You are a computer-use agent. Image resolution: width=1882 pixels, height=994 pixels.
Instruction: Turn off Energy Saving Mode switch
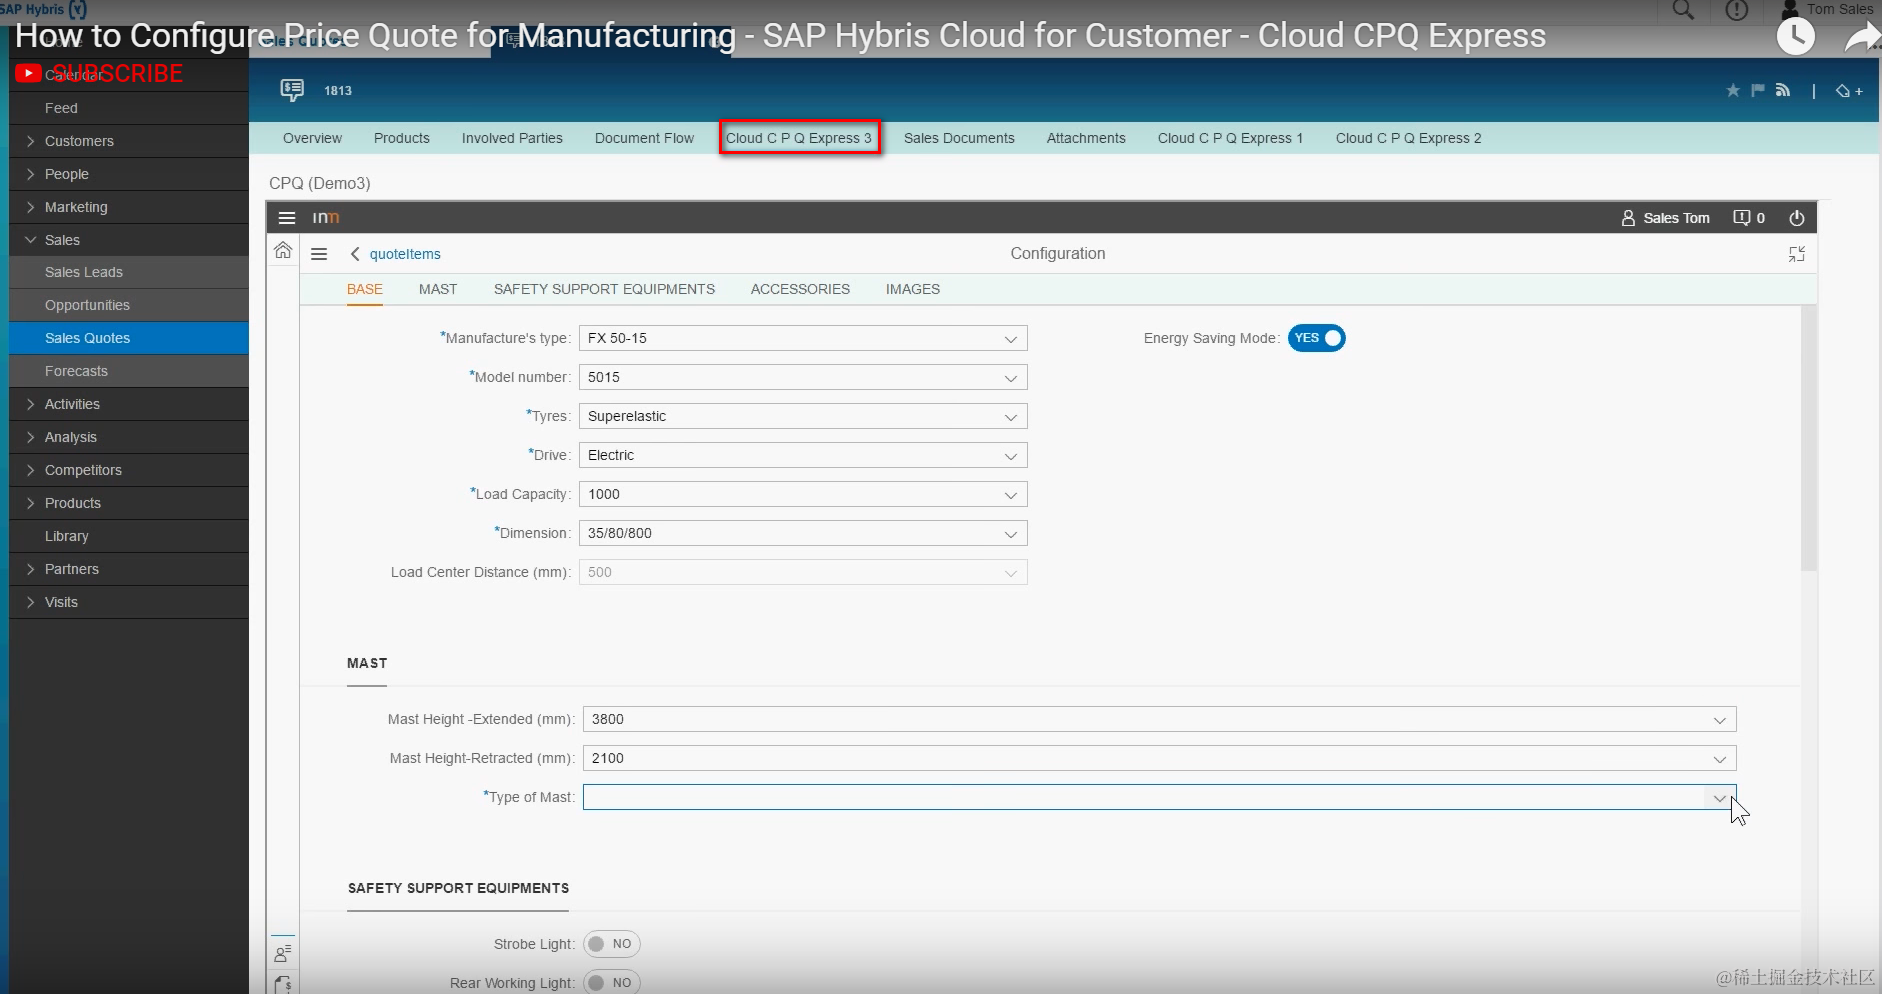(x=1316, y=338)
